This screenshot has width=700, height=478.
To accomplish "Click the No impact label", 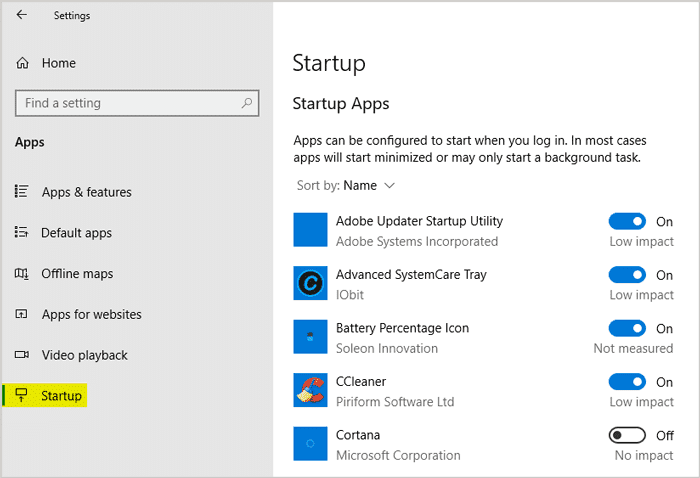I will click(644, 455).
